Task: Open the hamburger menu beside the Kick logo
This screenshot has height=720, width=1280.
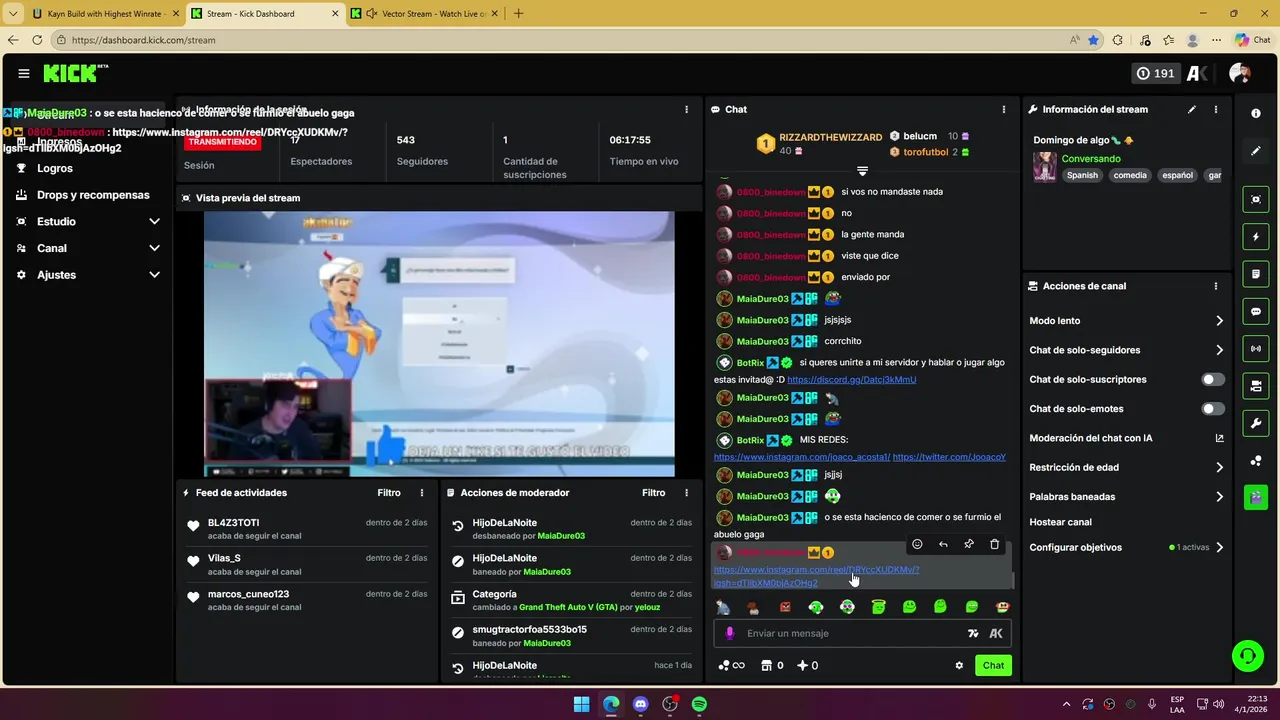Action: (23, 73)
